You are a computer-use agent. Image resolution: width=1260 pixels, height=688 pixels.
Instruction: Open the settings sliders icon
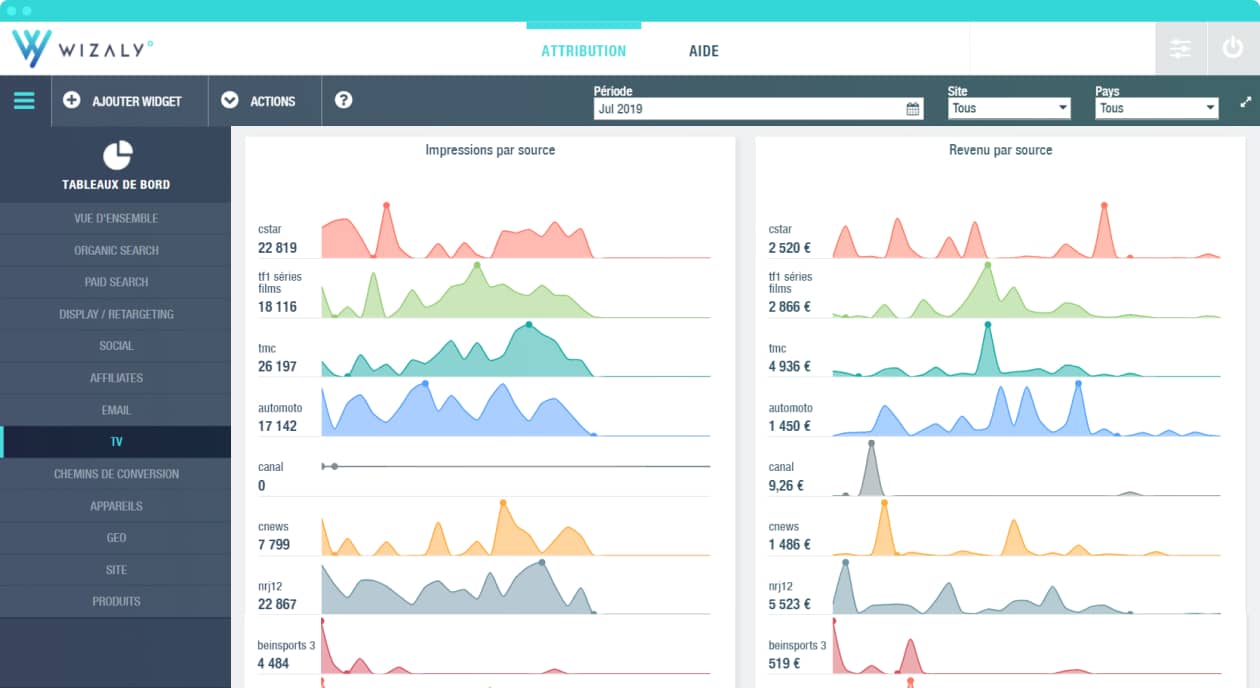1181,48
